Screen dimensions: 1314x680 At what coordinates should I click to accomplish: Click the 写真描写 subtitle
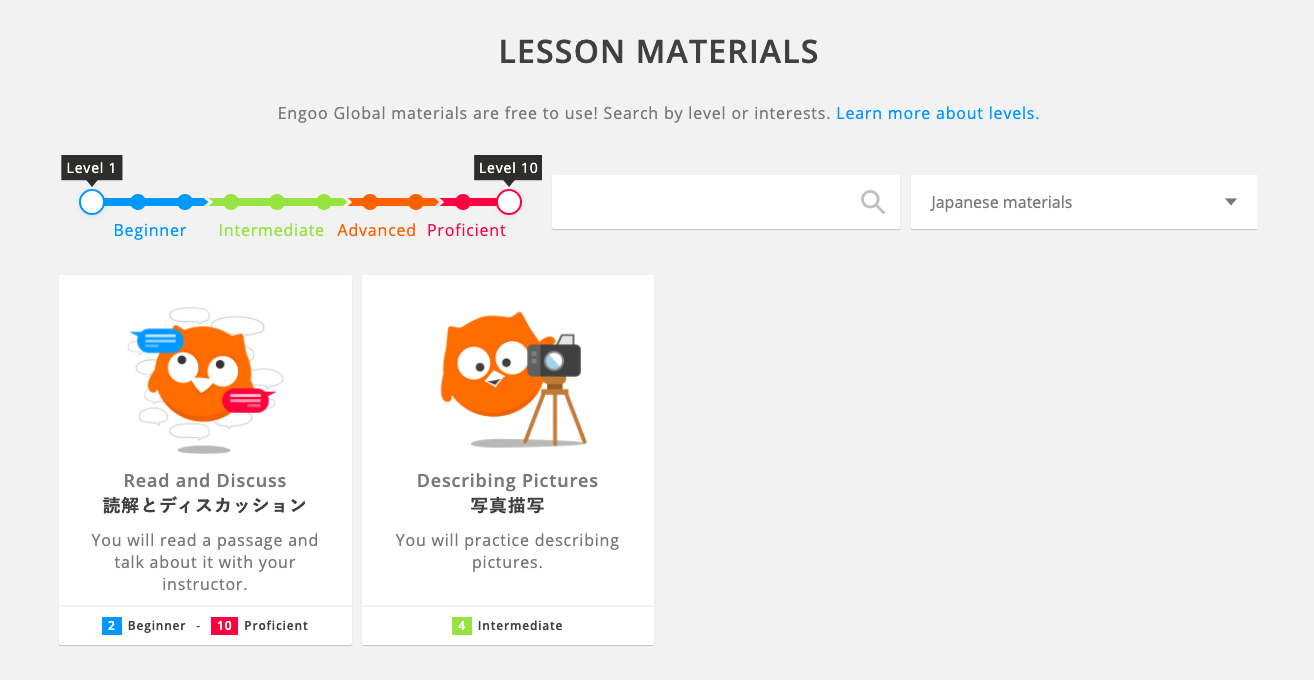508,505
